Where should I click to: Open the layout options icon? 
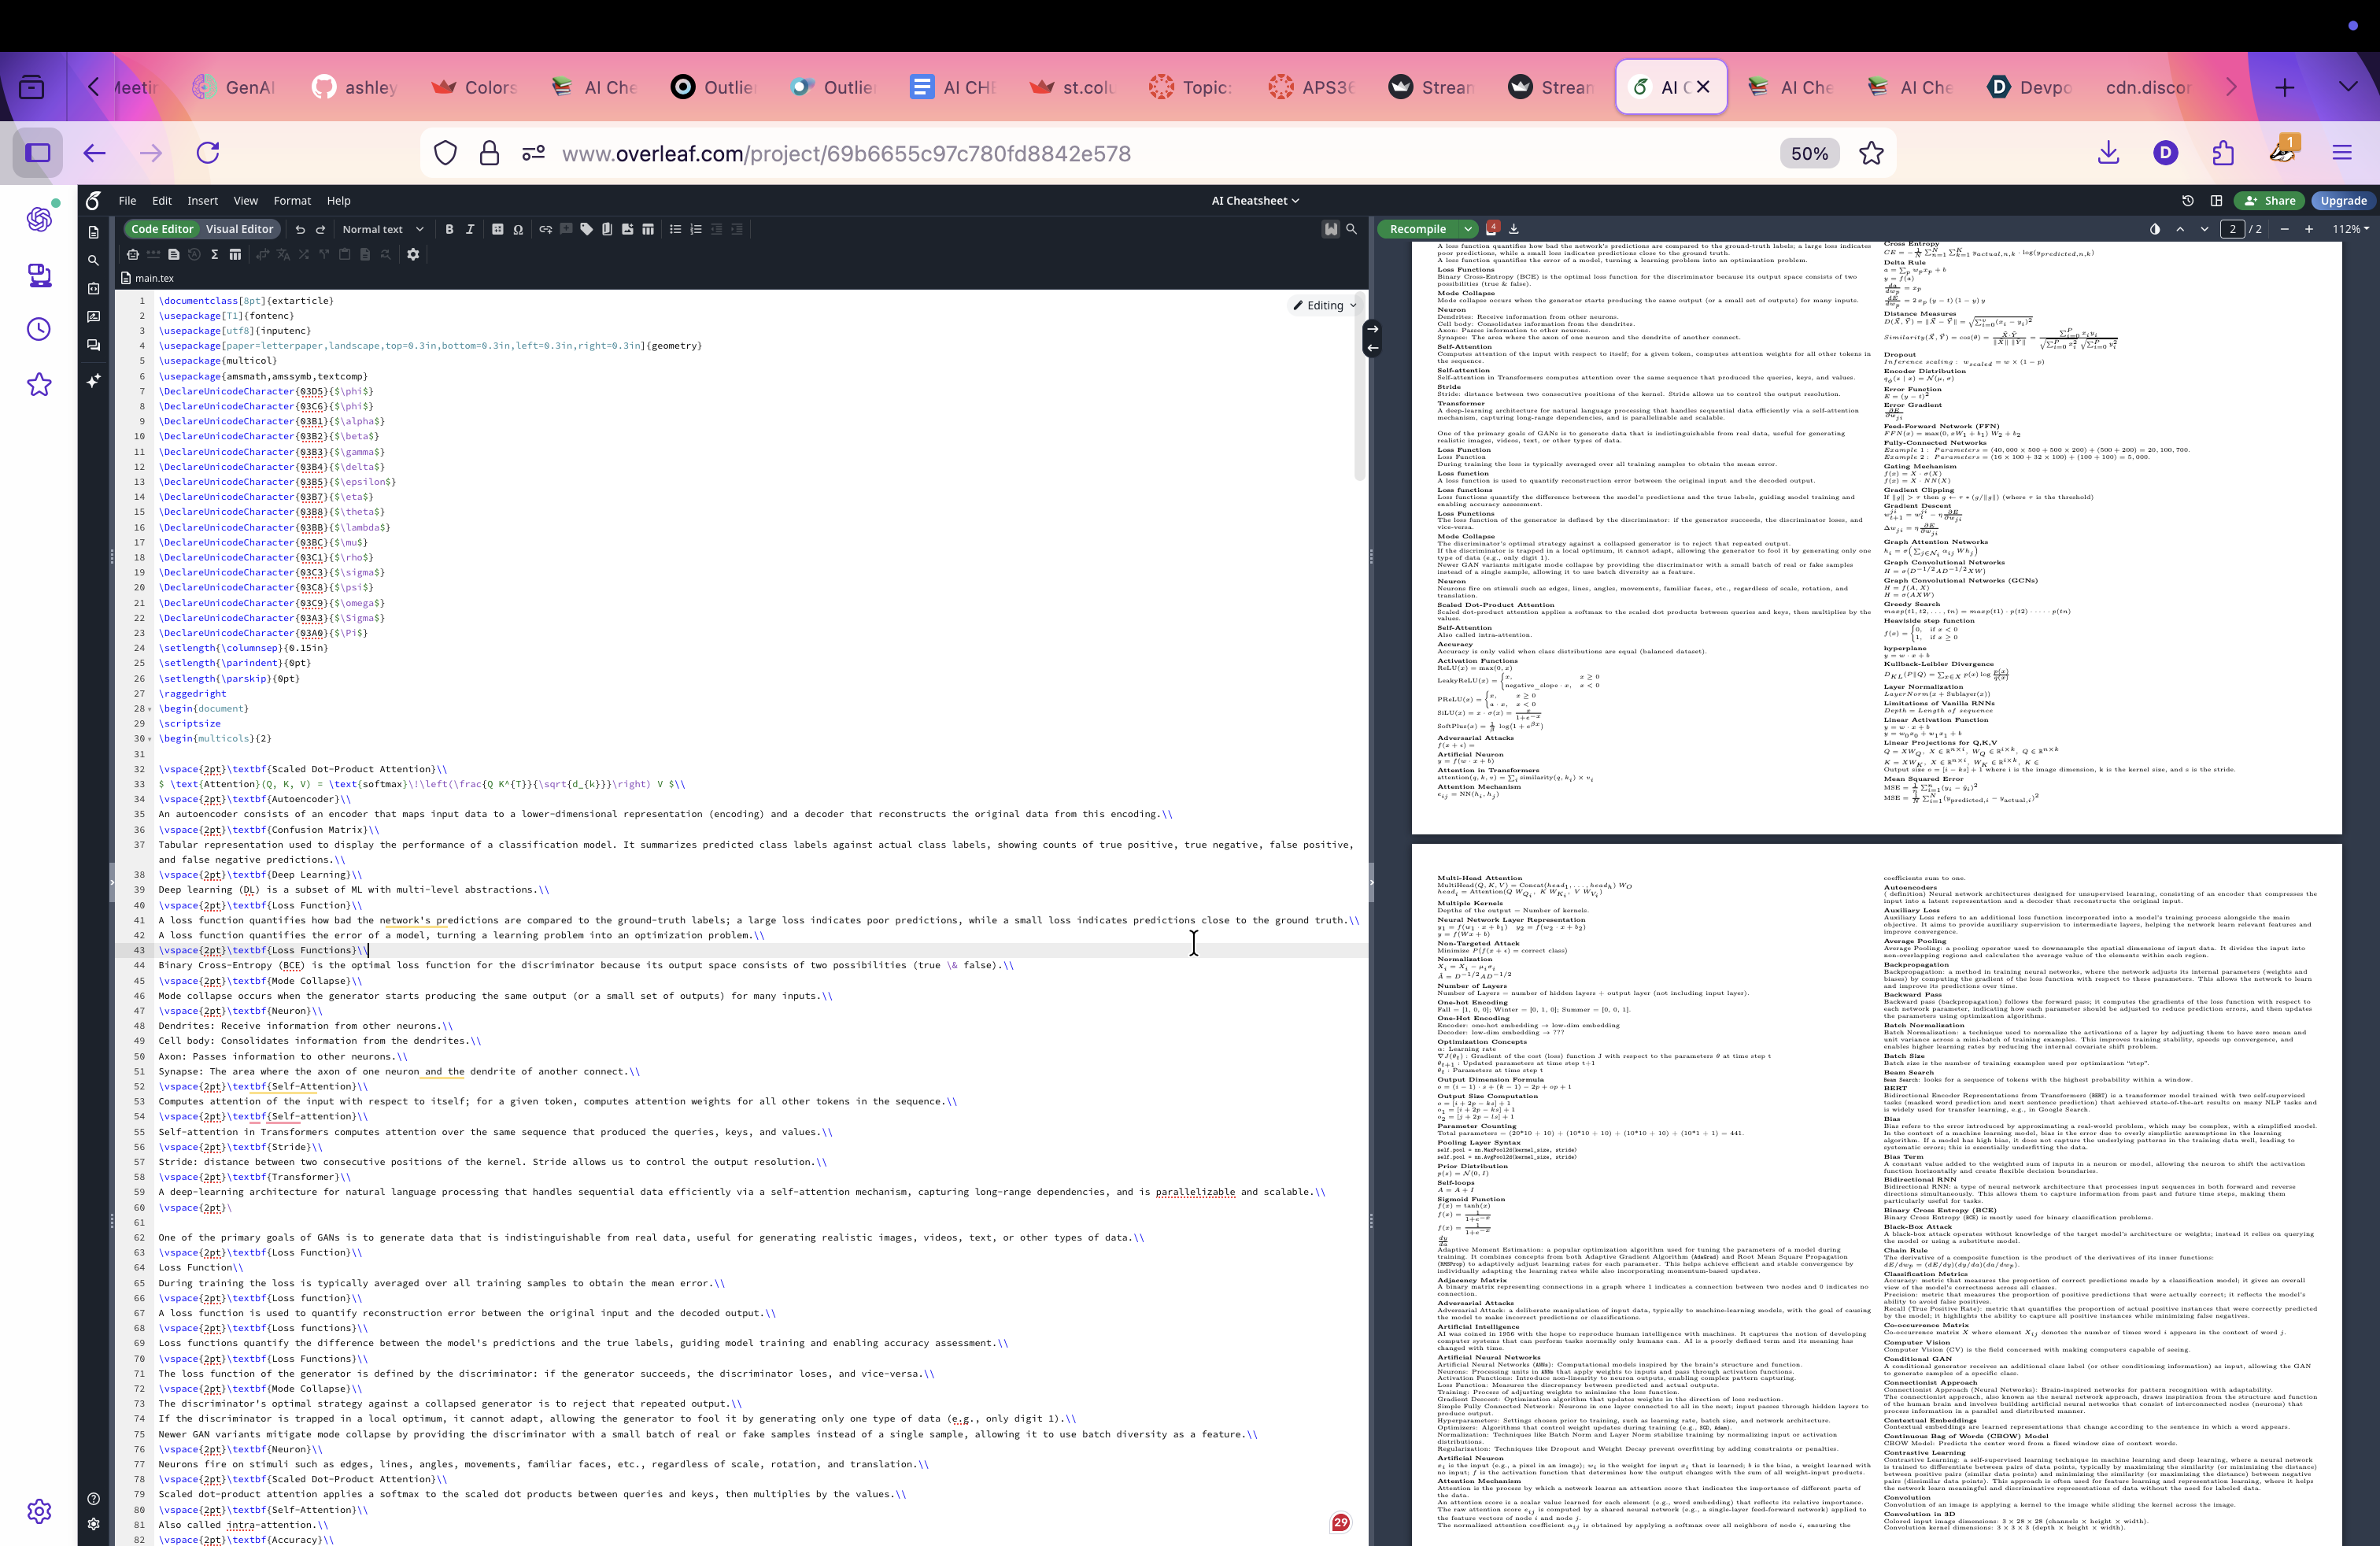coord(2216,201)
